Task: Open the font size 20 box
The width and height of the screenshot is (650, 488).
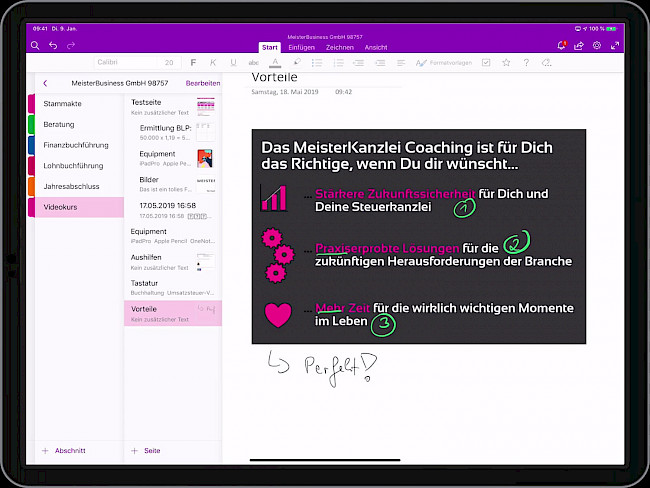Action: pyautogui.click(x=169, y=62)
